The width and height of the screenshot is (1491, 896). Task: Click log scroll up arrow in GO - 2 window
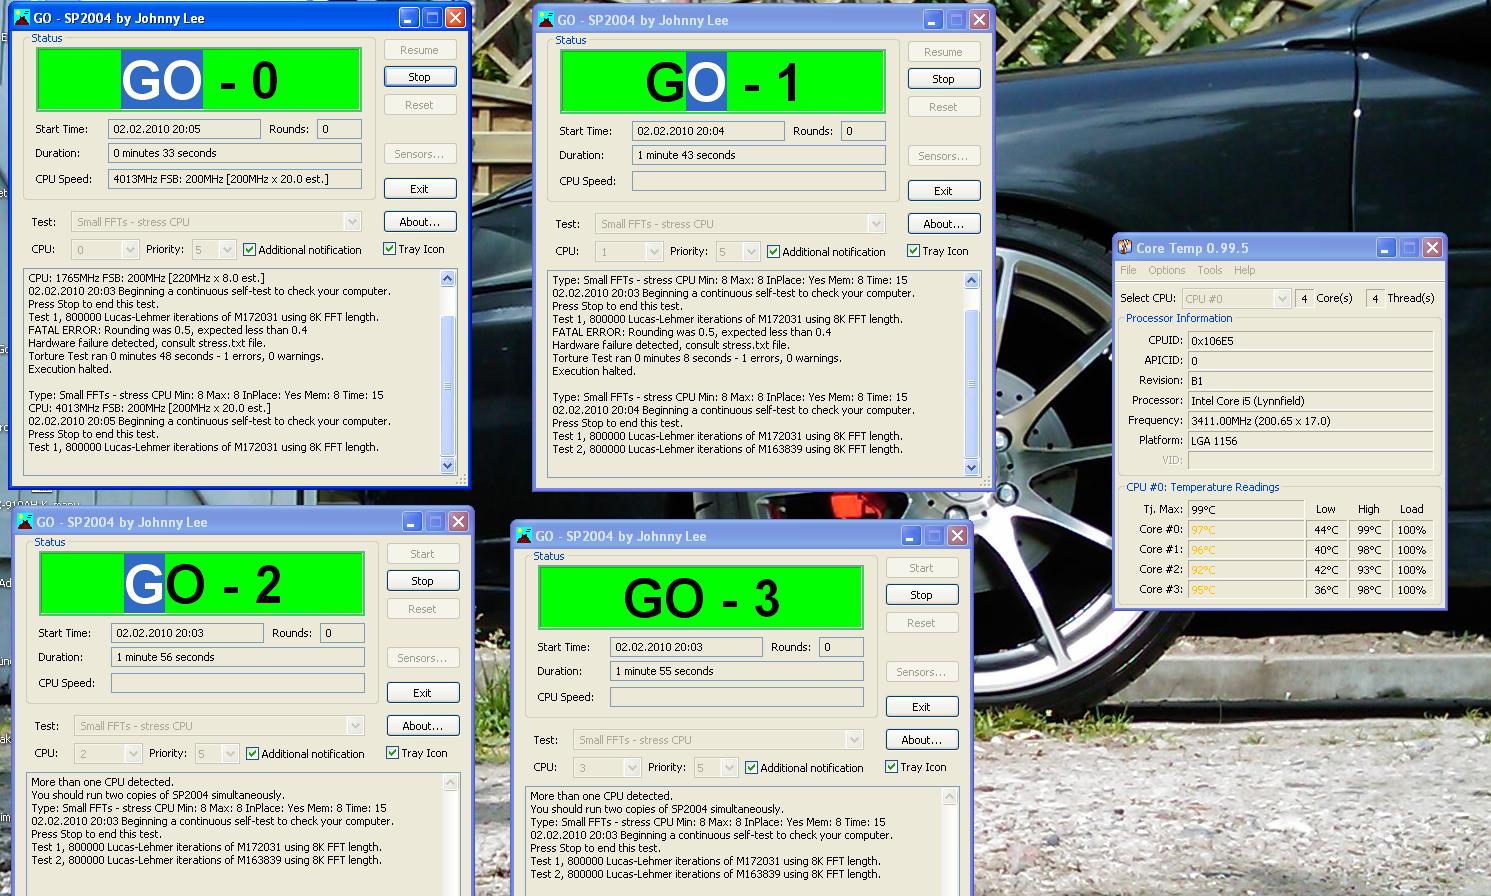click(451, 783)
